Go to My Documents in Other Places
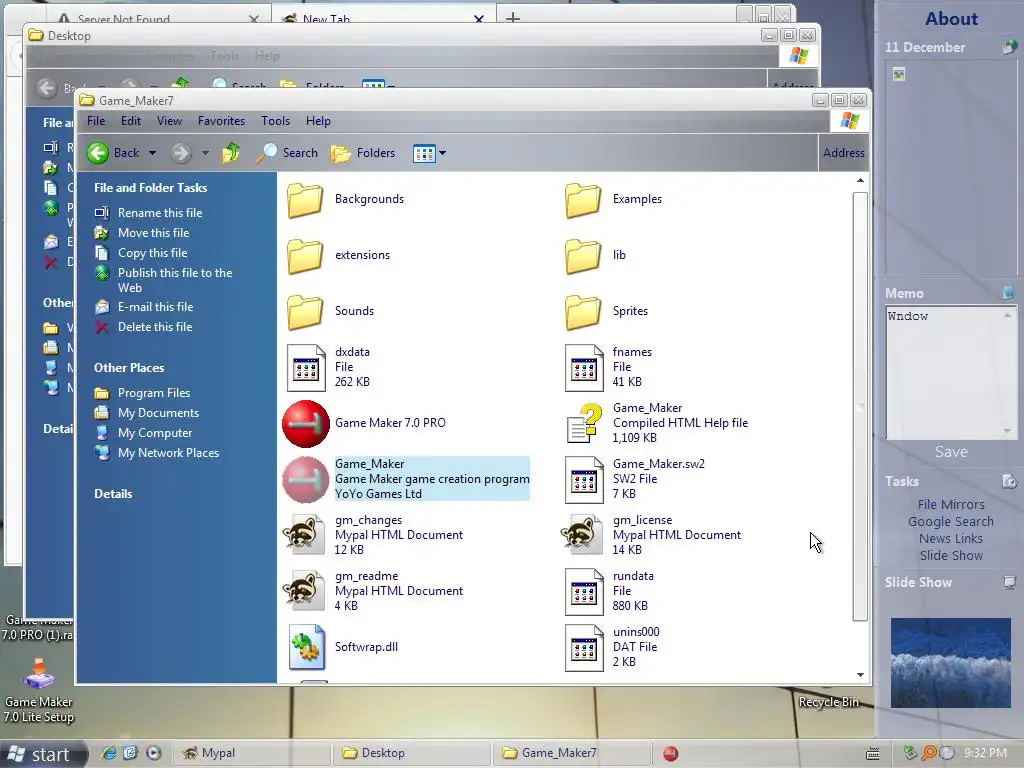The height and width of the screenshot is (768, 1024). [146, 413]
